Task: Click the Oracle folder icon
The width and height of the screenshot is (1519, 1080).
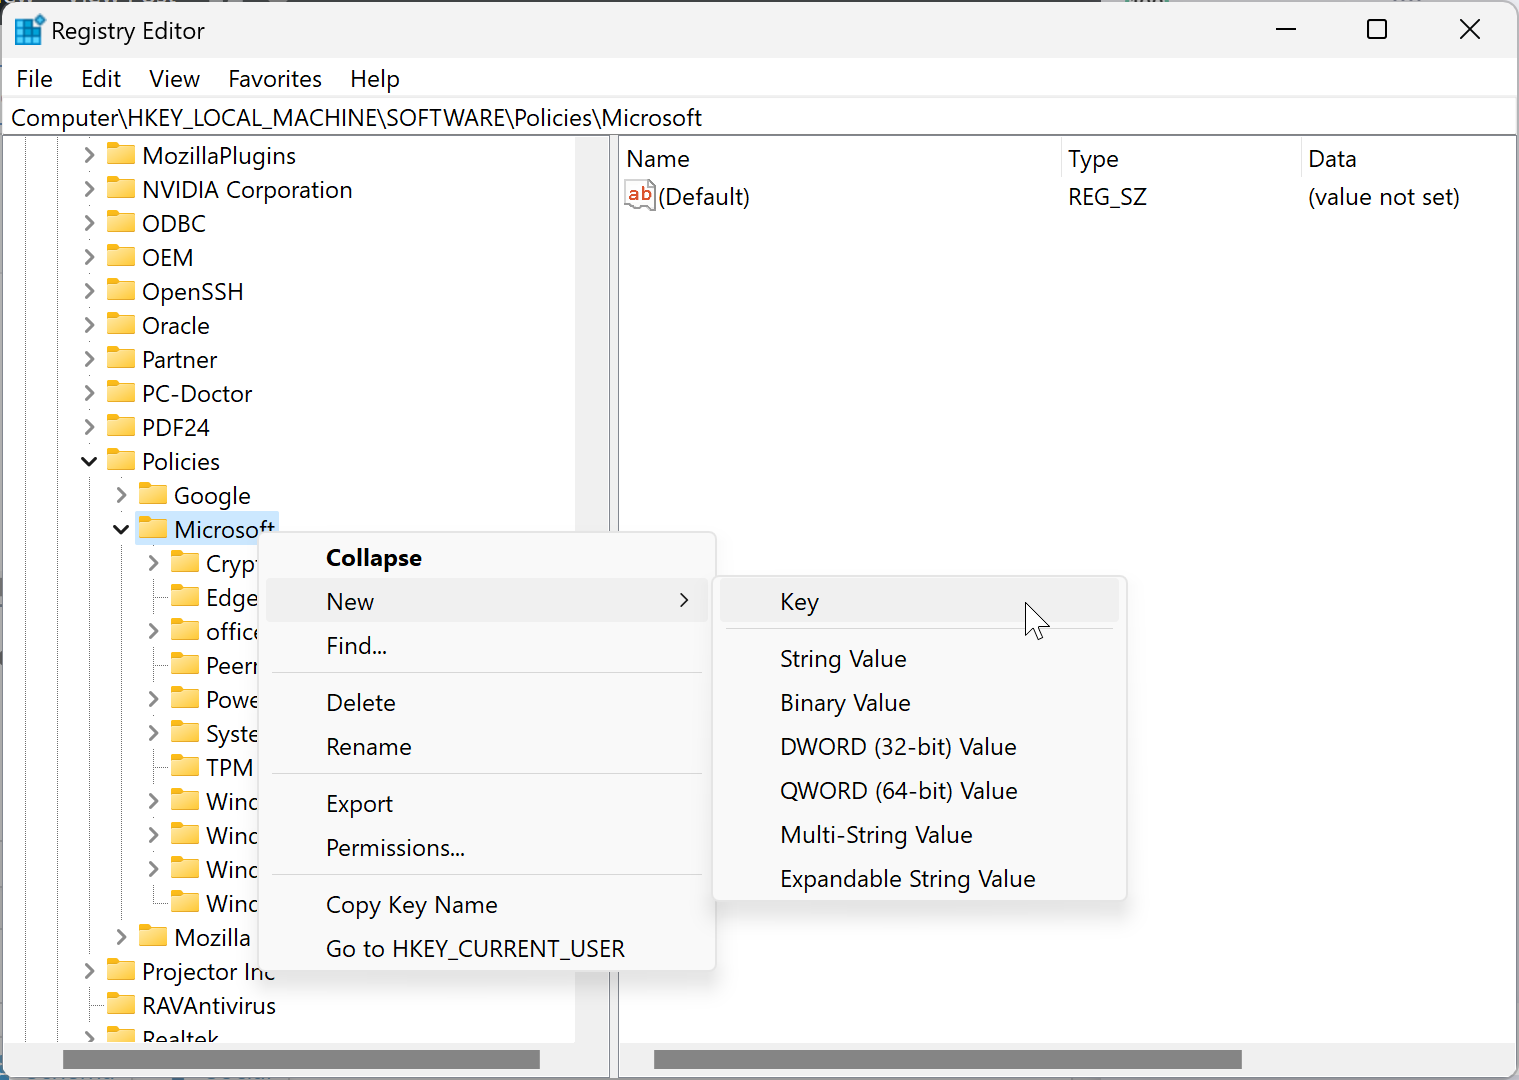Action: point(121,324)
